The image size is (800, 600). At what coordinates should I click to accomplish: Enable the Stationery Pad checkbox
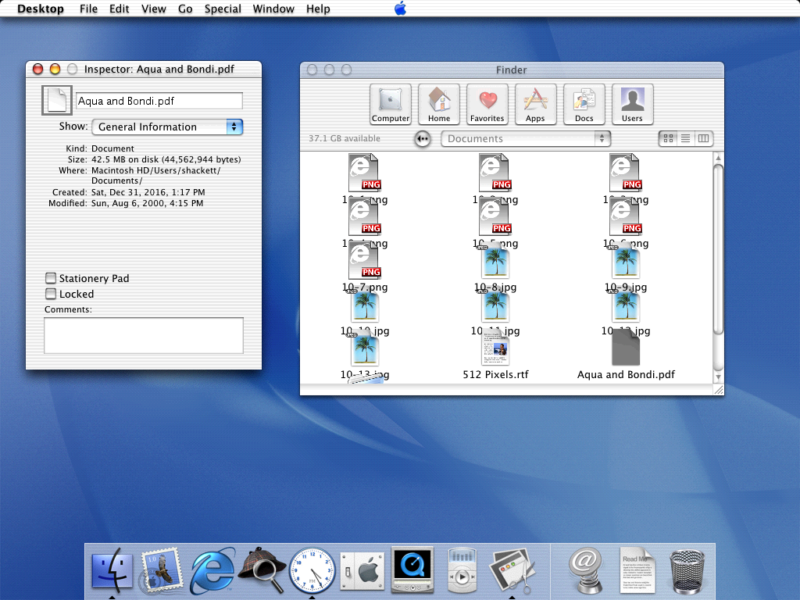click(x=50, y=278)
